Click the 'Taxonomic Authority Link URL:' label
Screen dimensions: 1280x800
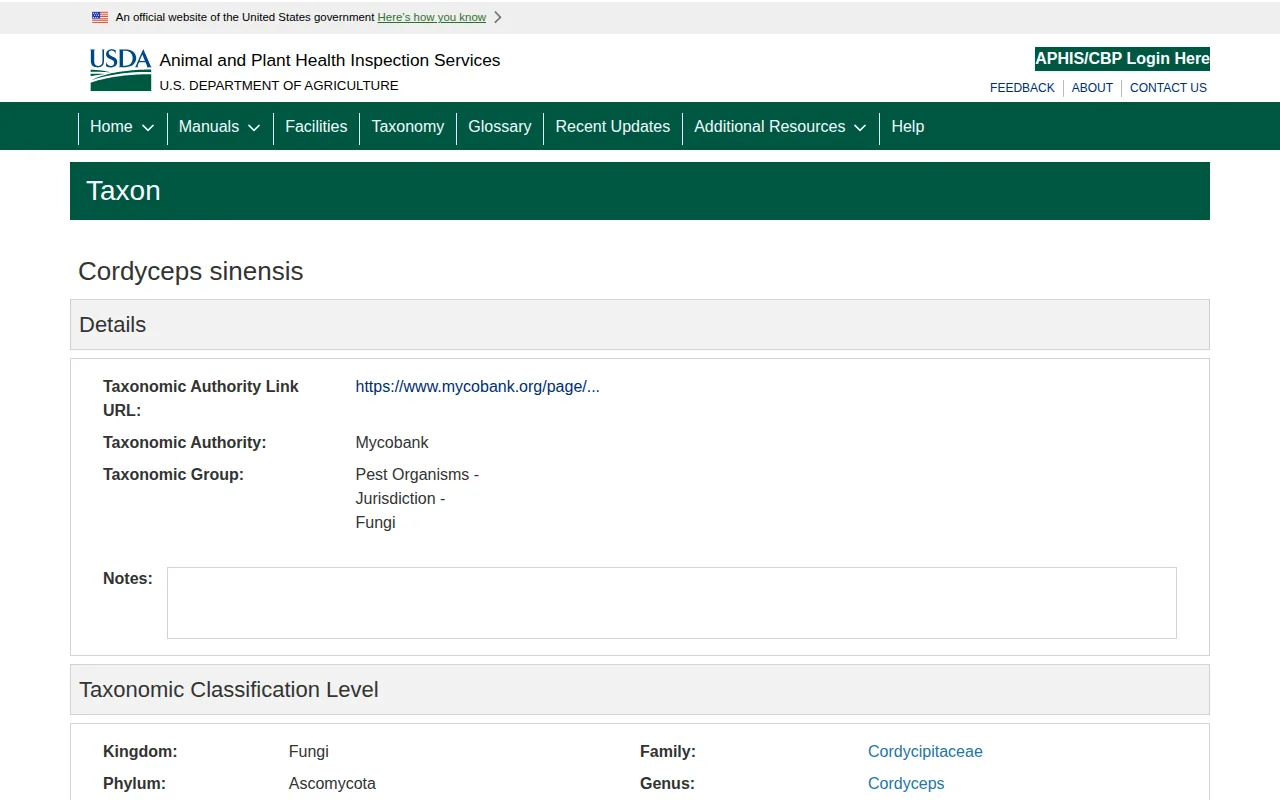(201, 399)
